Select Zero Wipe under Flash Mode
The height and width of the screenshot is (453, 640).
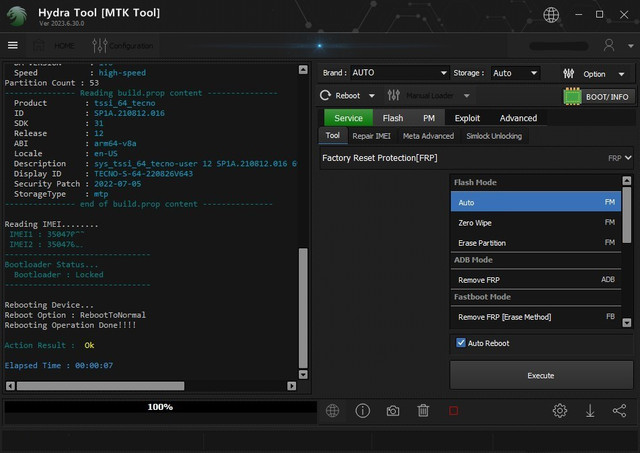[536, 223]
